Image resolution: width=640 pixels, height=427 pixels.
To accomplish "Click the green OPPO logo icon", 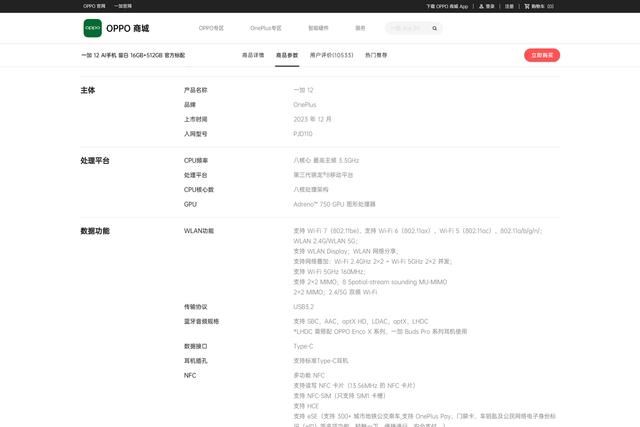I will click(x=93, y=28).
